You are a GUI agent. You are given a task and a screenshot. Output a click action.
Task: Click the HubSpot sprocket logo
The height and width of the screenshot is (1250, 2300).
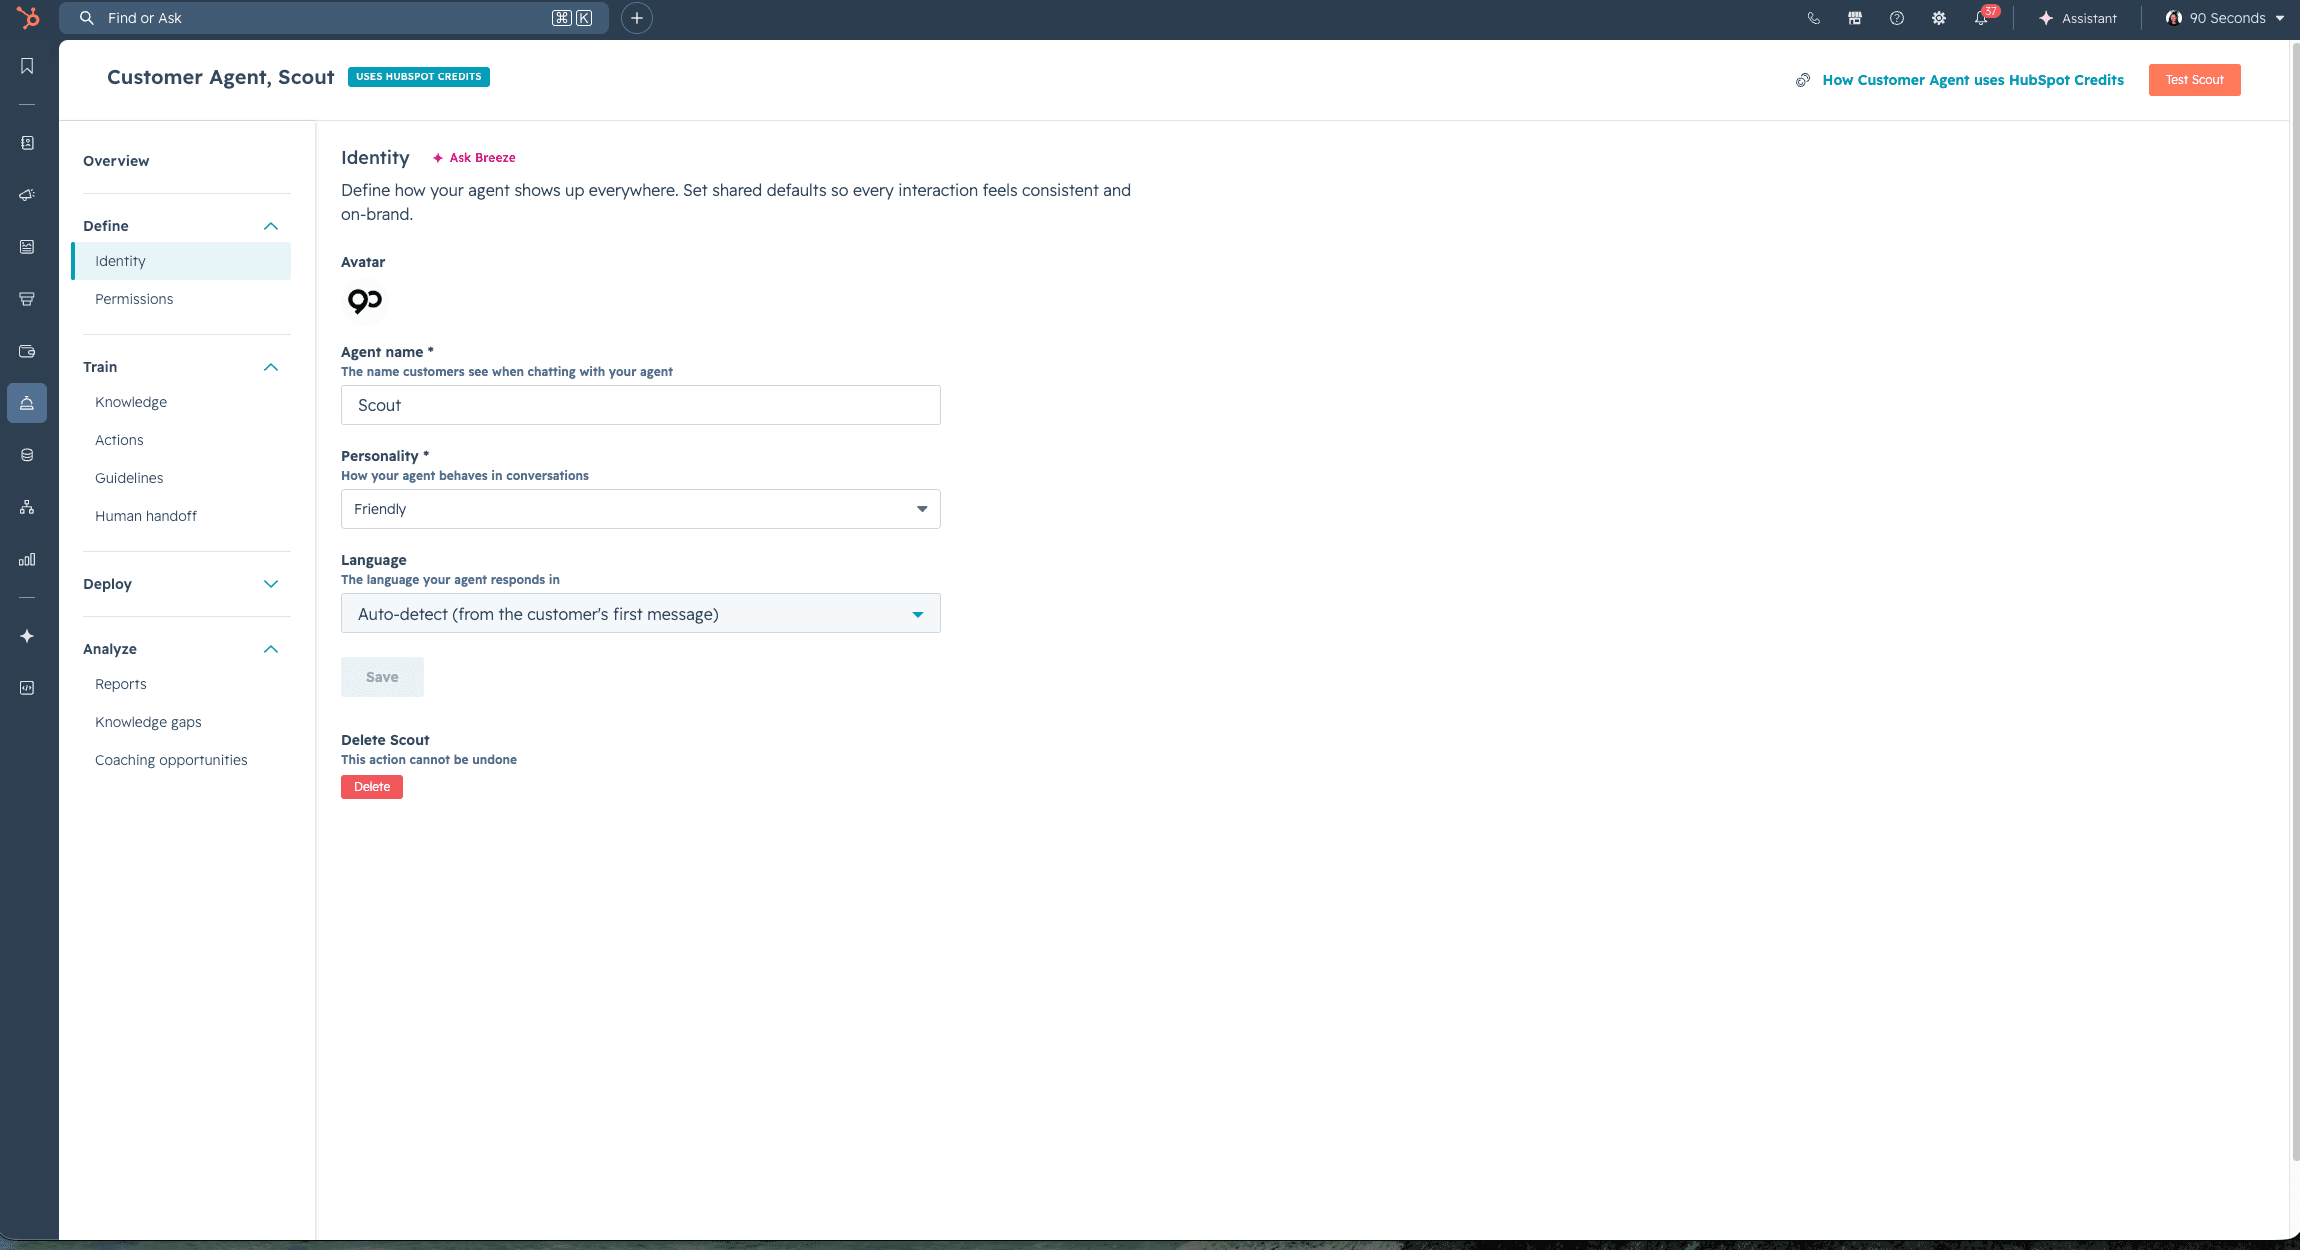(28, 18)
